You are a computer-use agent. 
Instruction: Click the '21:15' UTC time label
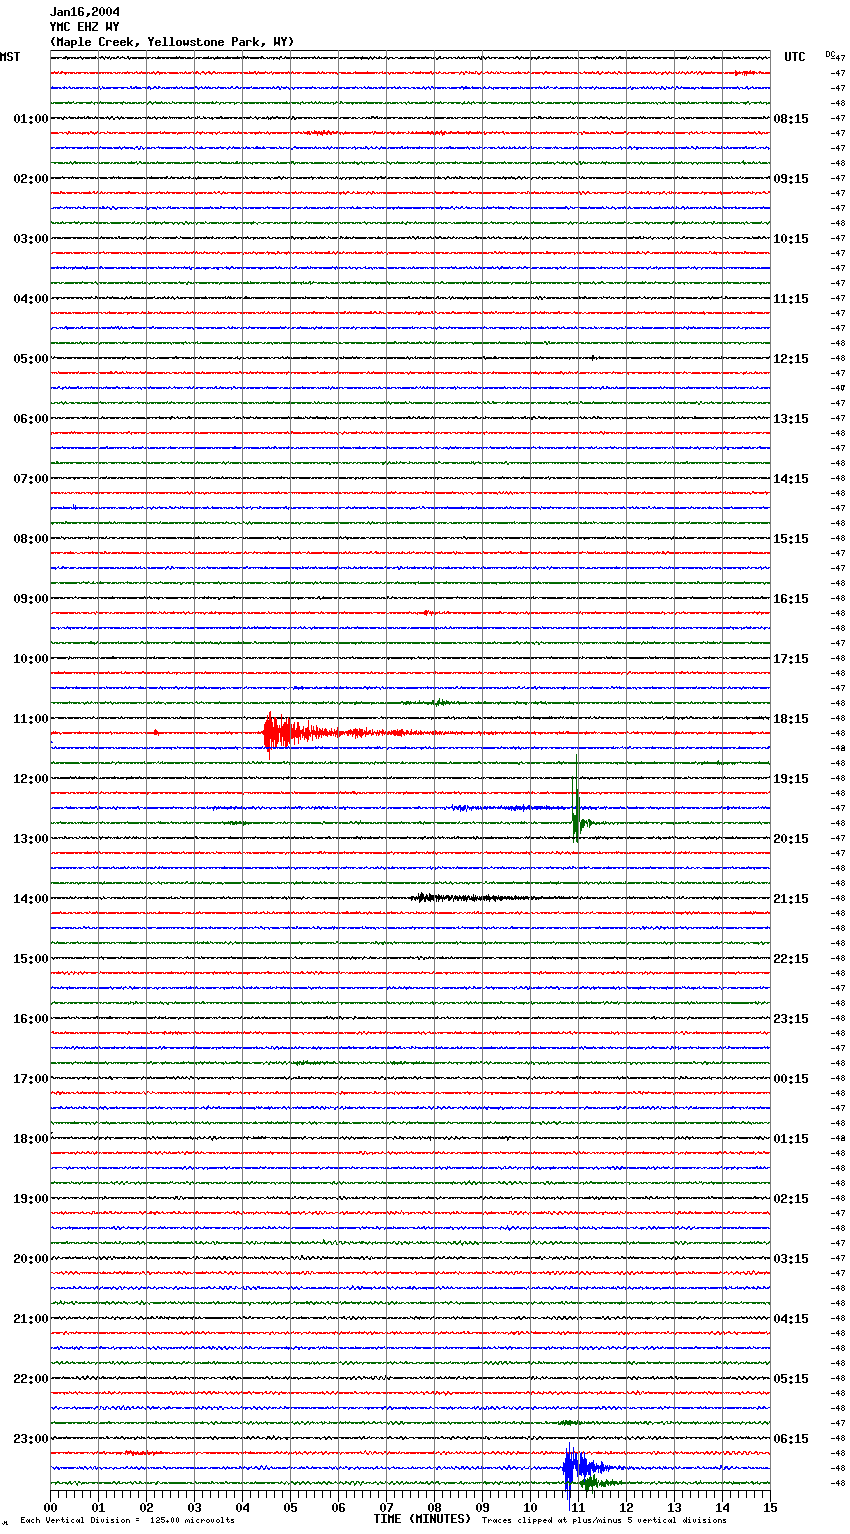point(791,899)
